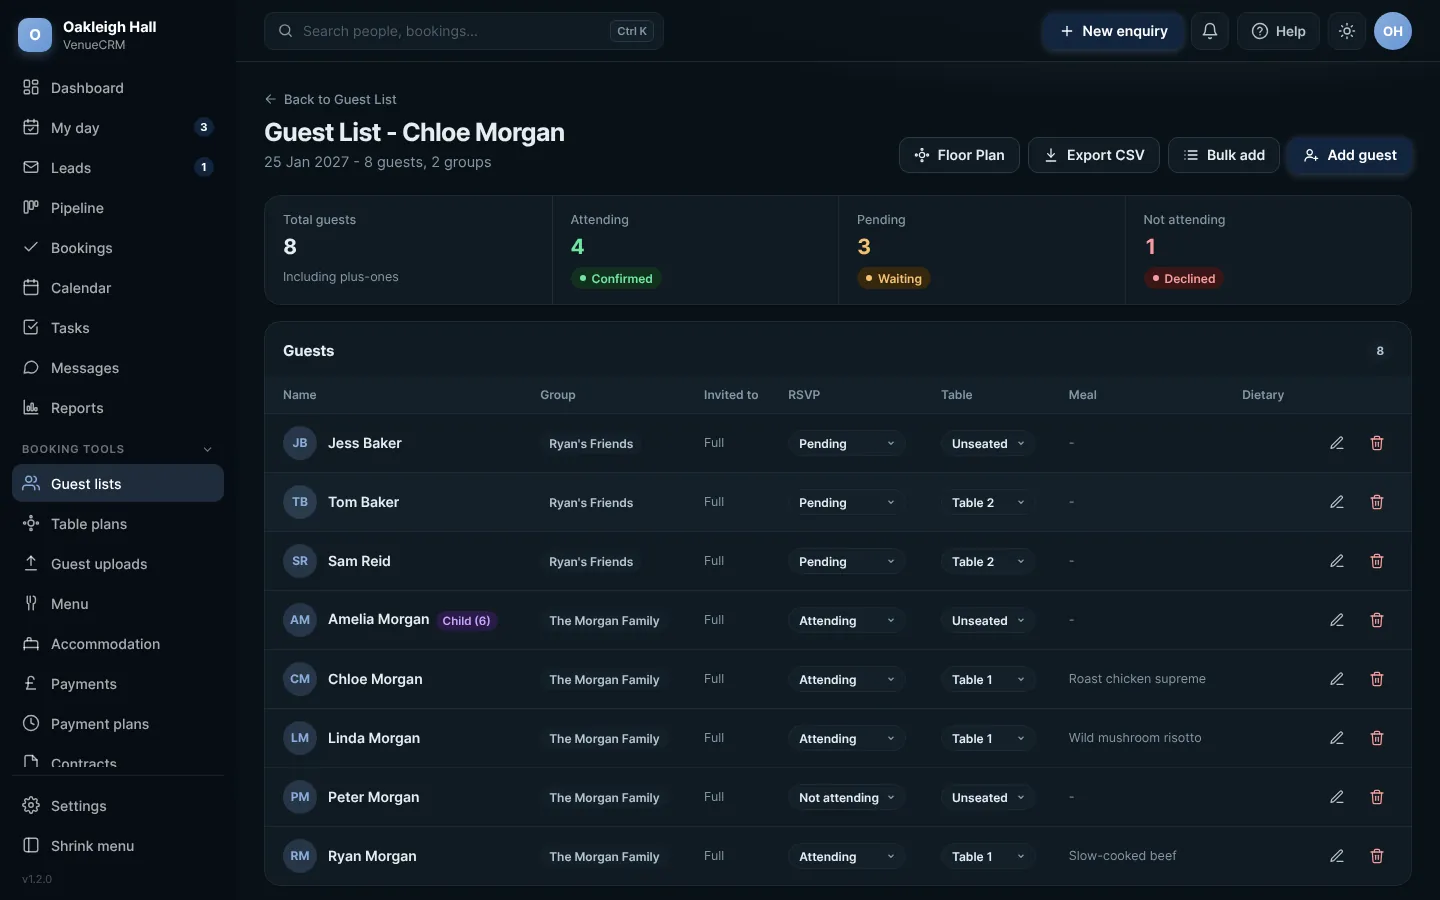Open Settings in the sidebar
1440x900 pixels.
click(x=118, y=806)
